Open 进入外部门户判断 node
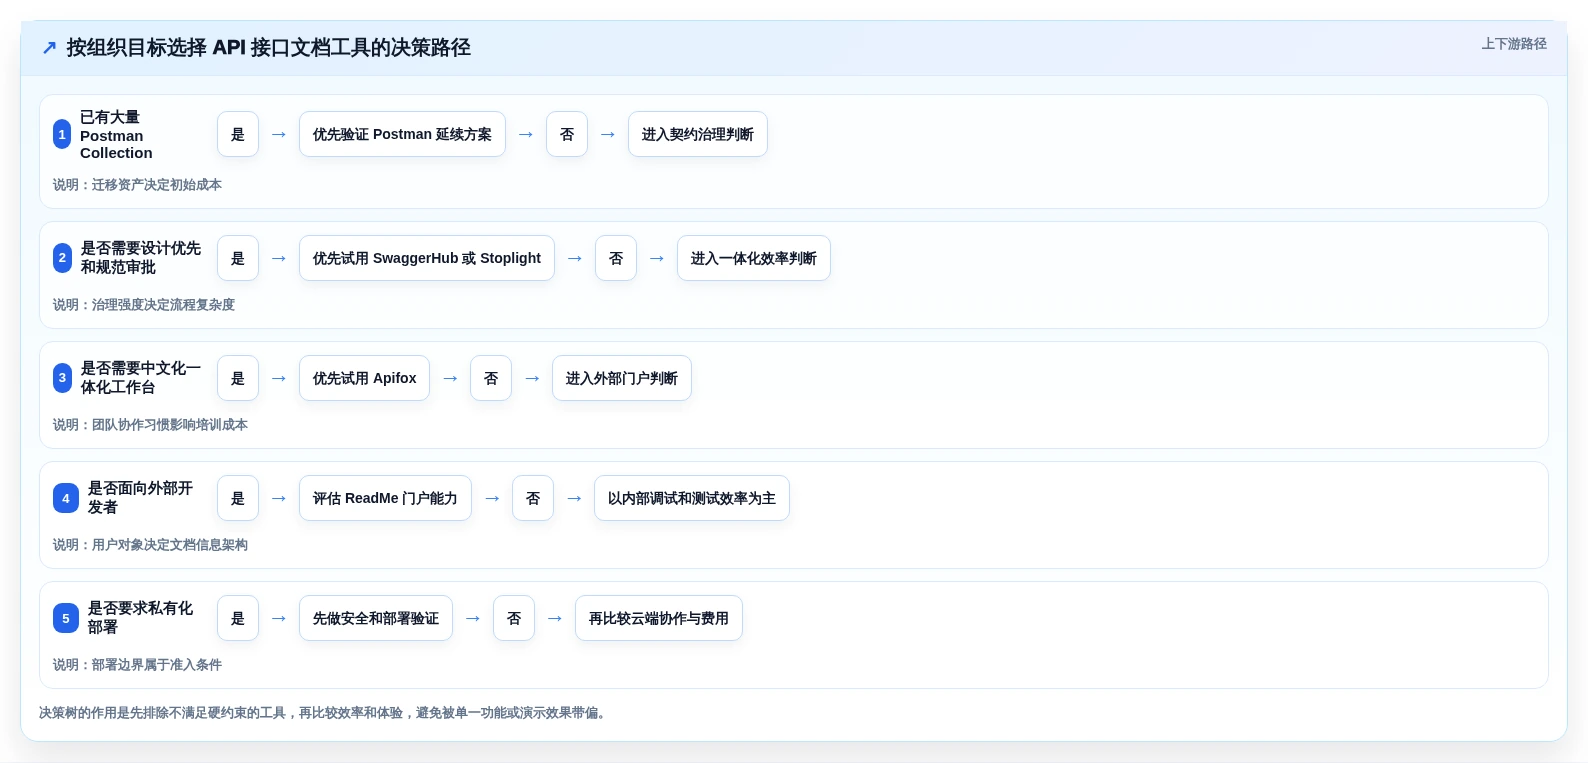This screenshot has height=763, width=1588. [x=622, y=378]
